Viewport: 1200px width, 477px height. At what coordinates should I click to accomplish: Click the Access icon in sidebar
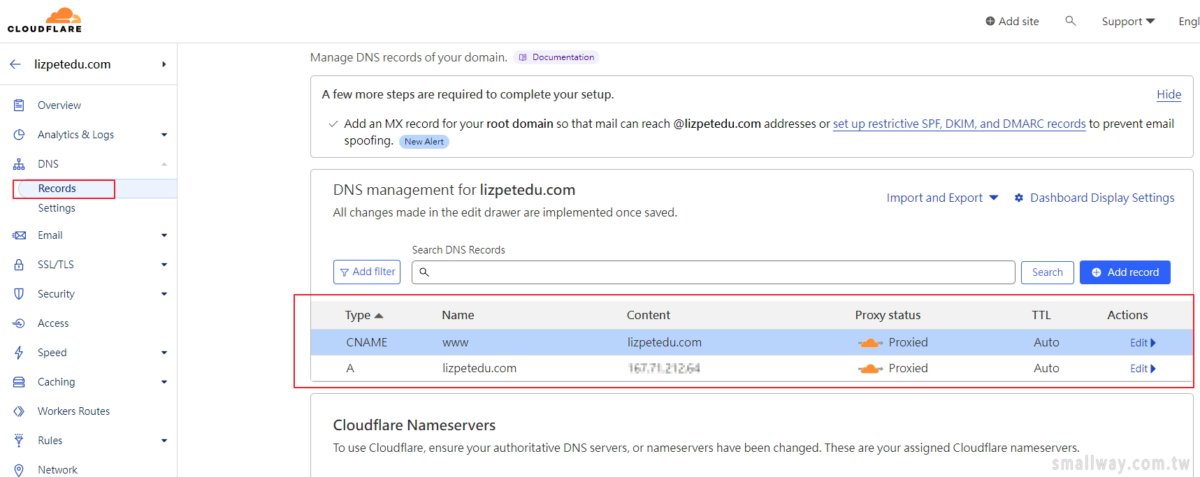(18, 323)
